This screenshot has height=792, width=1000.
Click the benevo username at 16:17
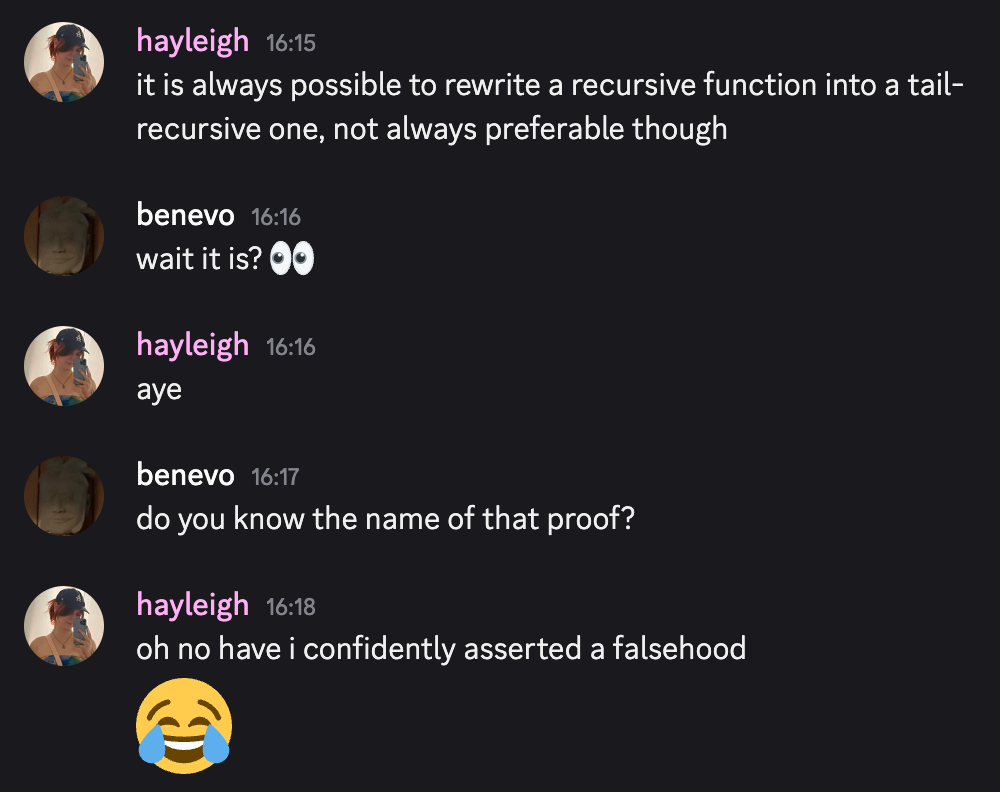point(185,475)
